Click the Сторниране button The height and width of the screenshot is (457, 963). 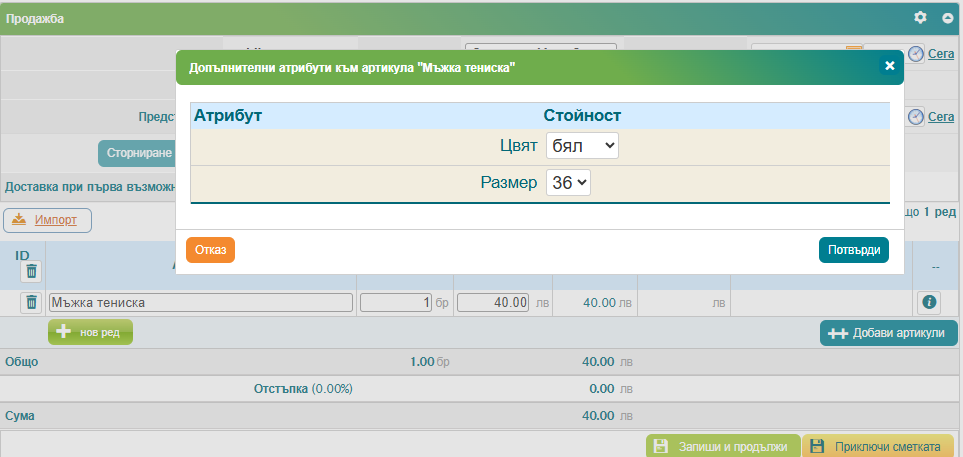(x=137, y=153)
